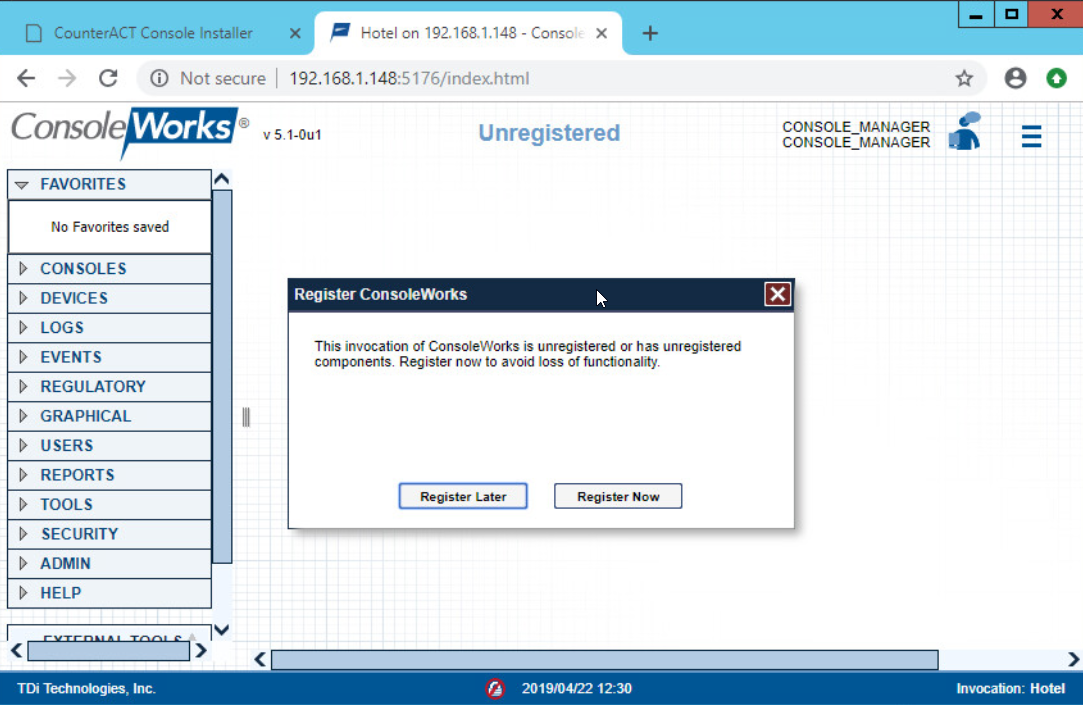Screen dimensions: 1083x705
Task: Switch to the Hotel on 192.168.1.148 tab
Action: click(x=468, y=33)
